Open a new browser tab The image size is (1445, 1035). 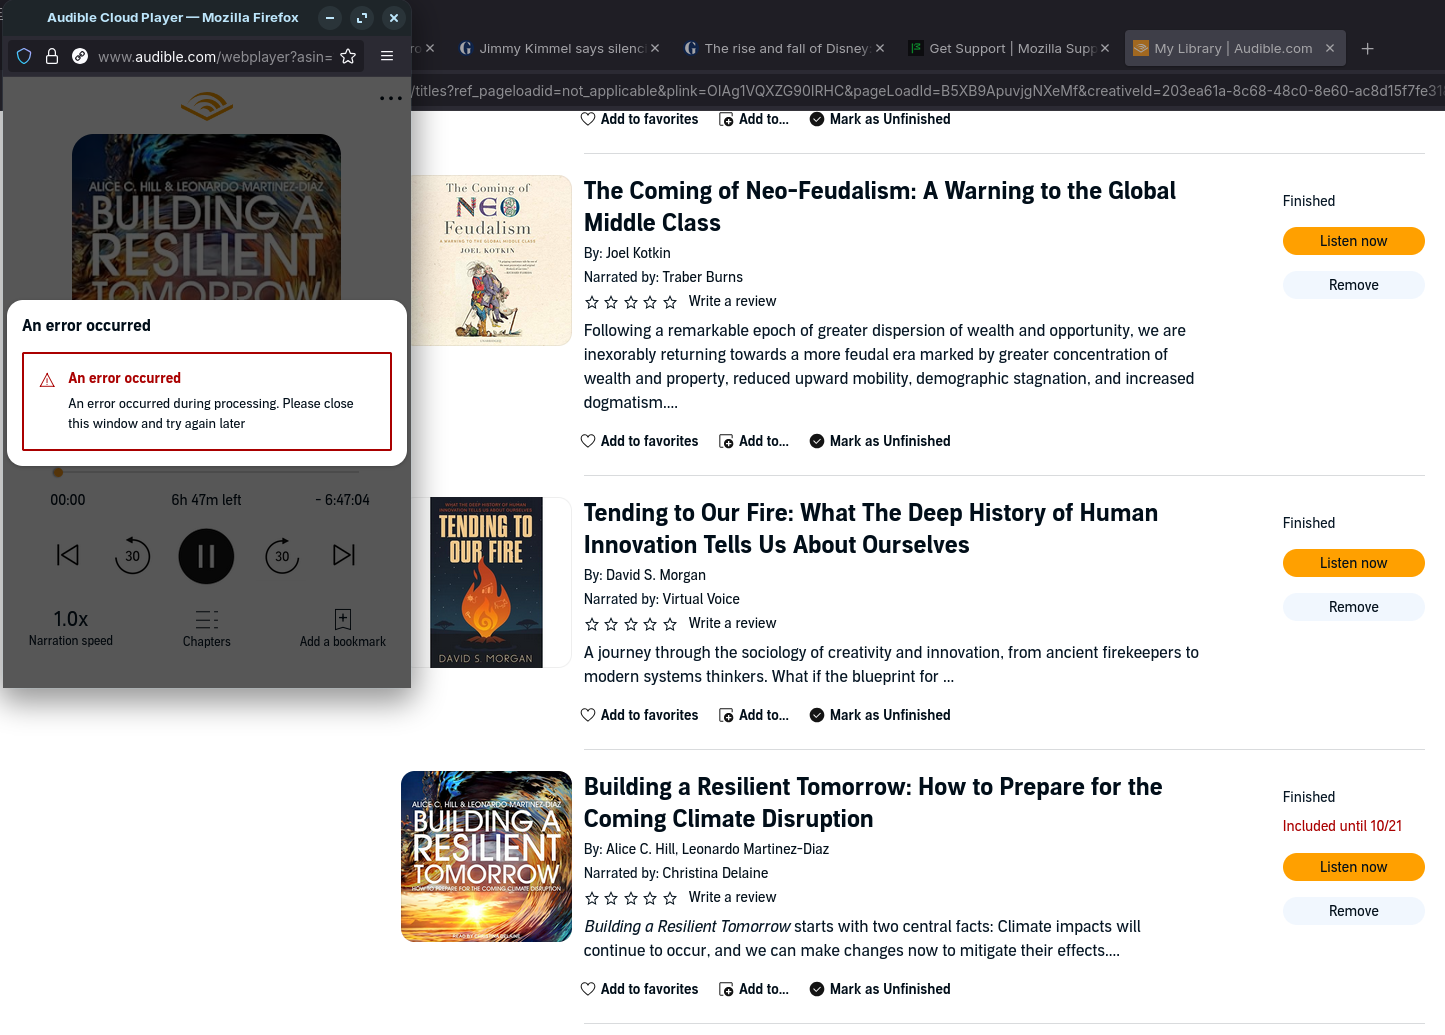[x=1368, y=48]
